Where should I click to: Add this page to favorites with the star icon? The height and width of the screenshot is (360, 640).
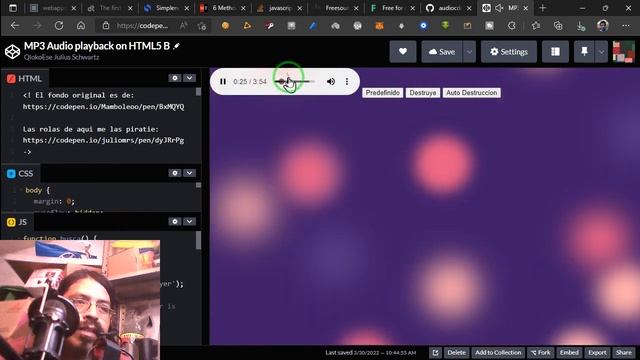(202, 26)
